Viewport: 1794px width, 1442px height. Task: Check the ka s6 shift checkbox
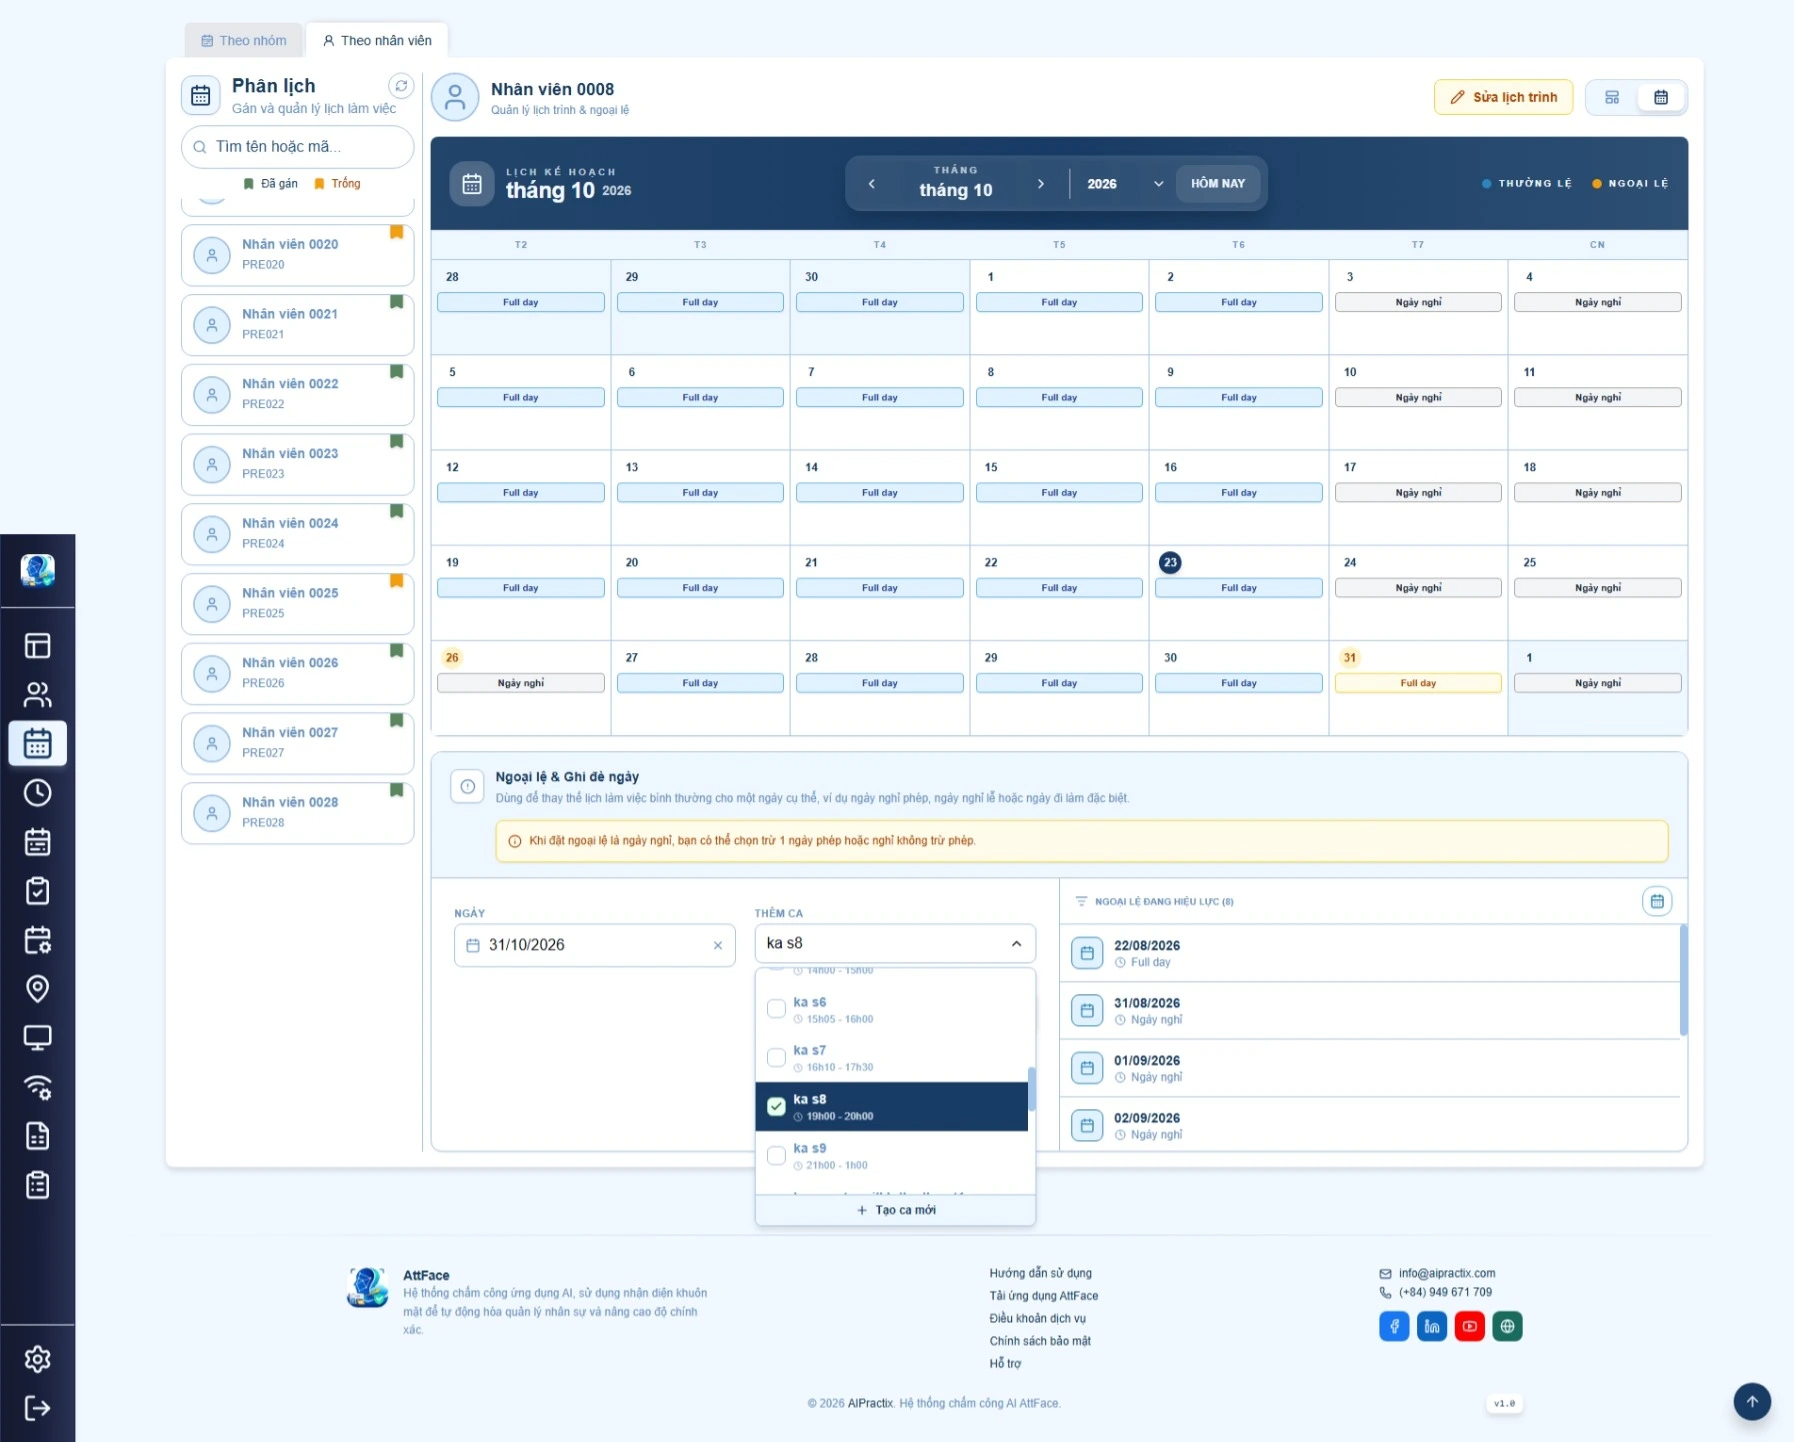[x=776, y=1009]
